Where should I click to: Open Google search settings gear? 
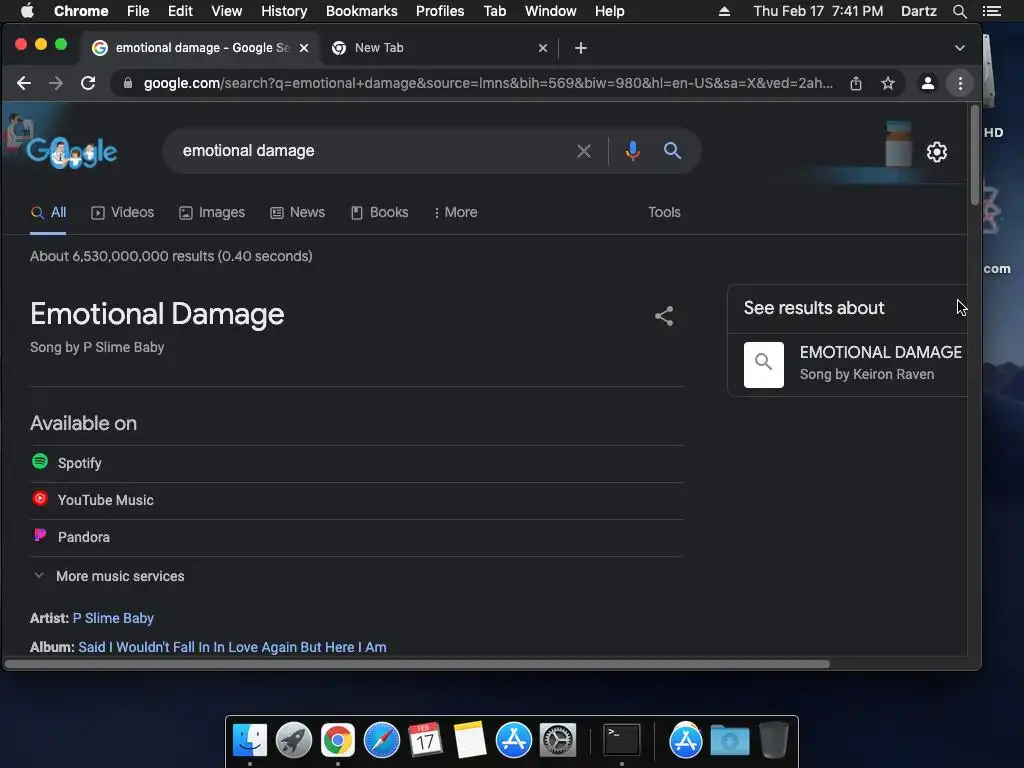[936, 152]
